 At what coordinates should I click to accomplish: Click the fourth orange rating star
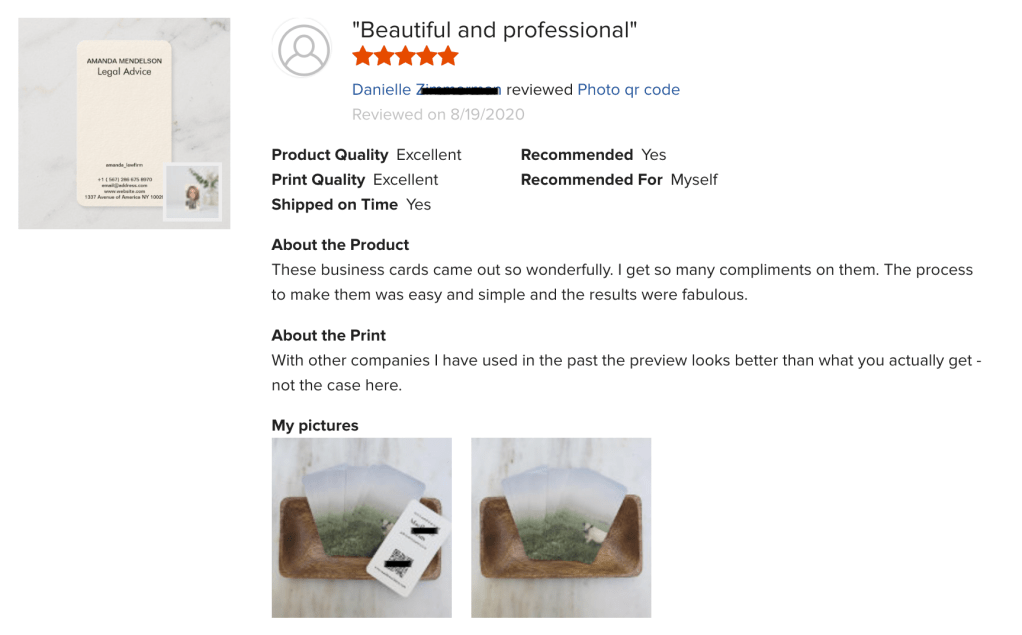click(x=427, y=56)
